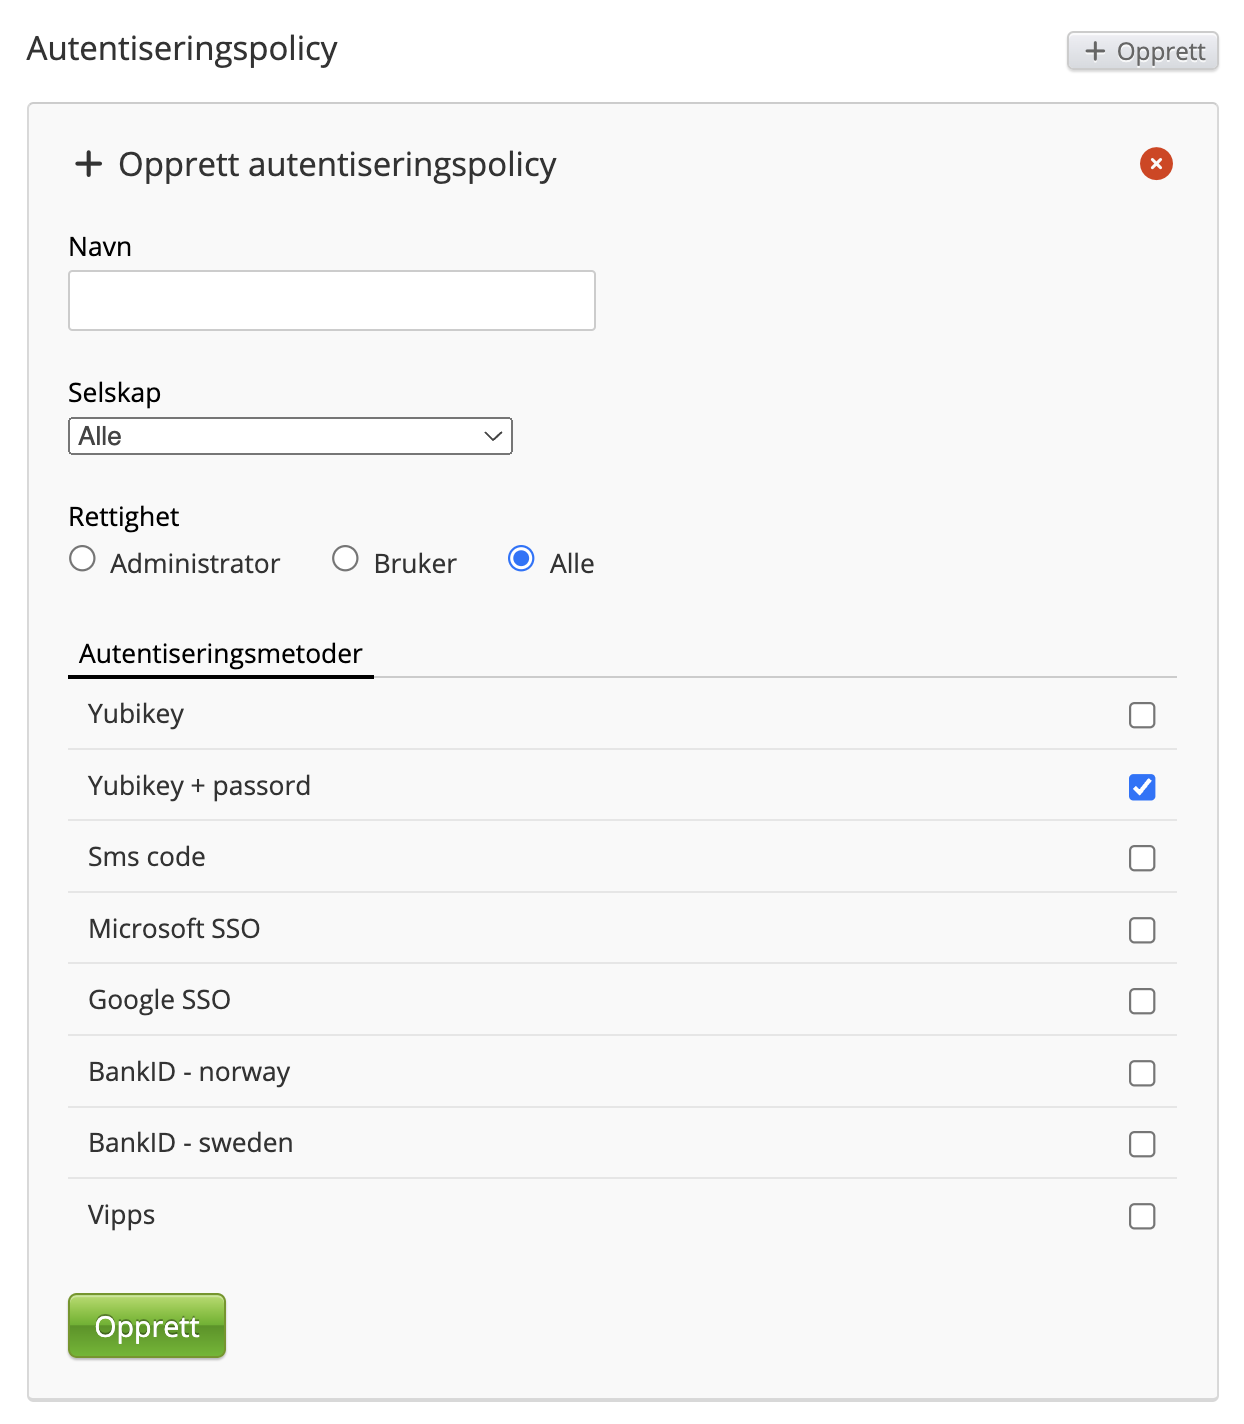
Task: Check the Google SSO checkbox
Action: pyautogui.click(x=1142, y=1001)
